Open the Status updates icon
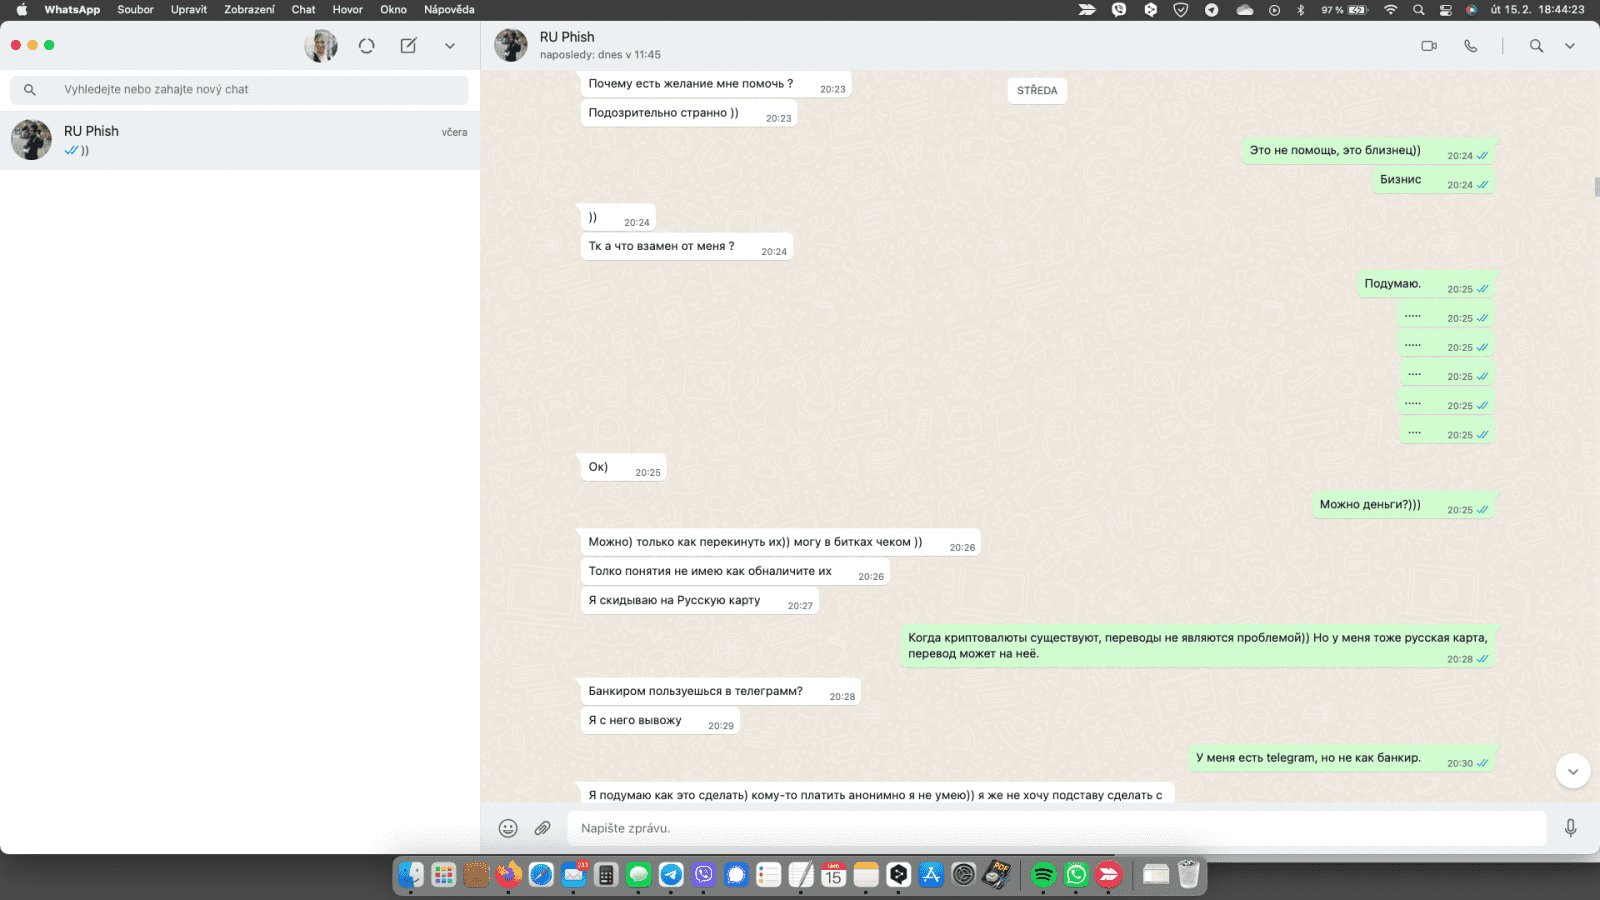 pos(367,46)
